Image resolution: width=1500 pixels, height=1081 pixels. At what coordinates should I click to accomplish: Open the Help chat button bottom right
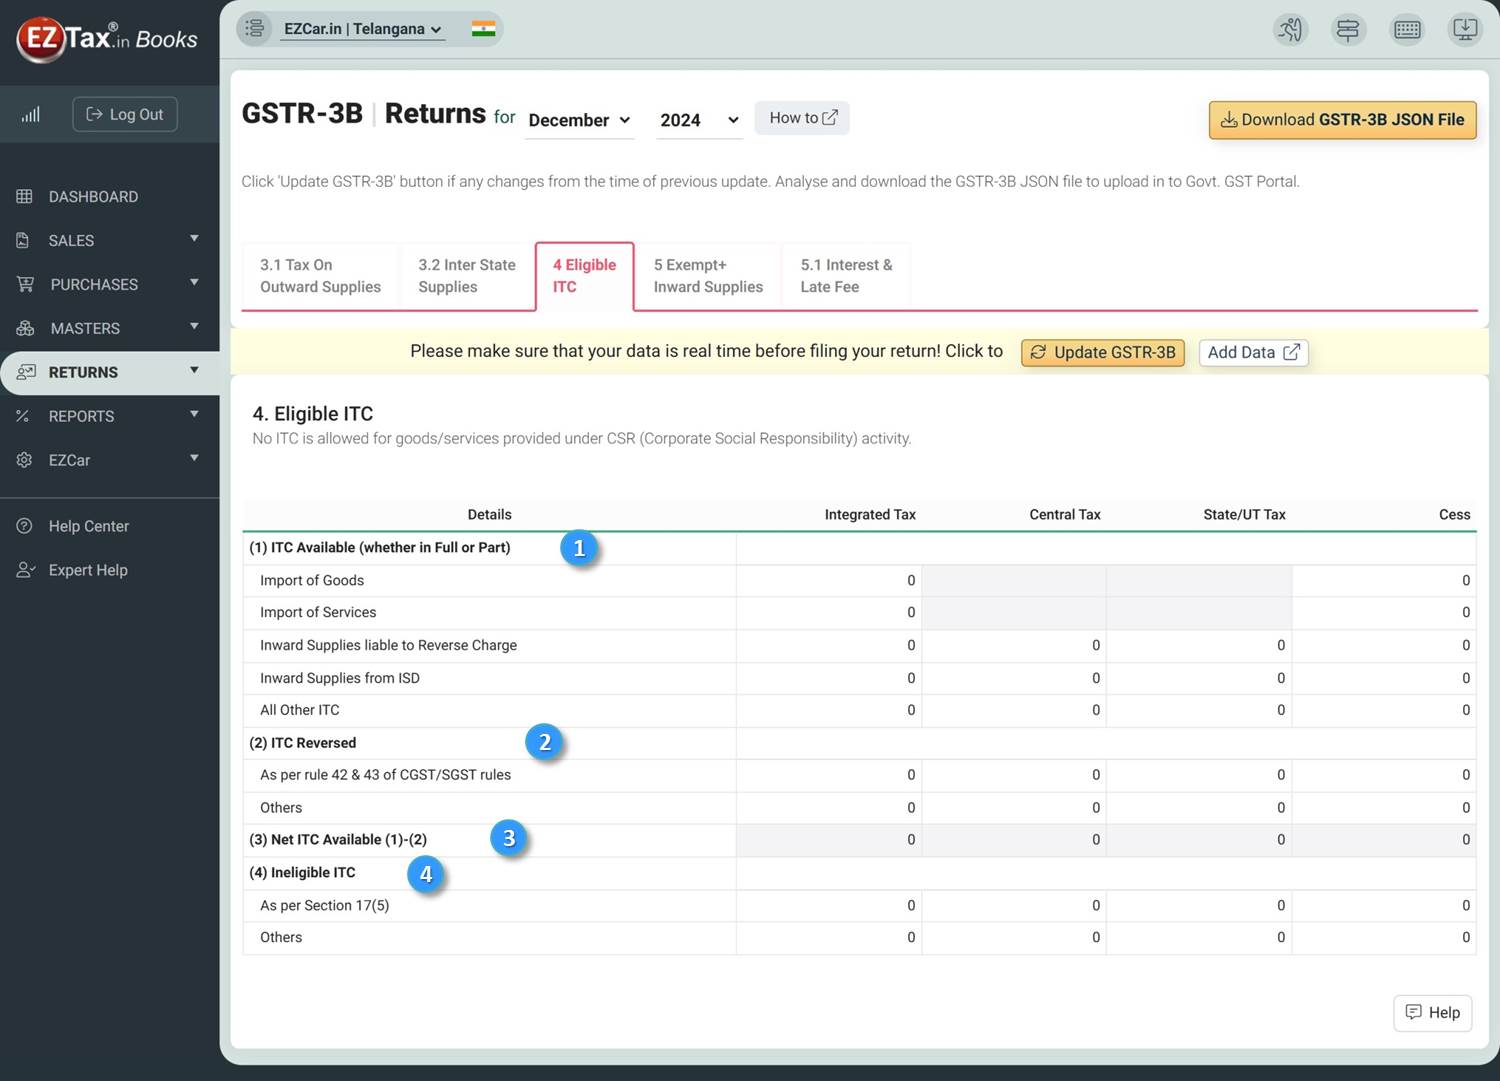pos(1432,1012)
